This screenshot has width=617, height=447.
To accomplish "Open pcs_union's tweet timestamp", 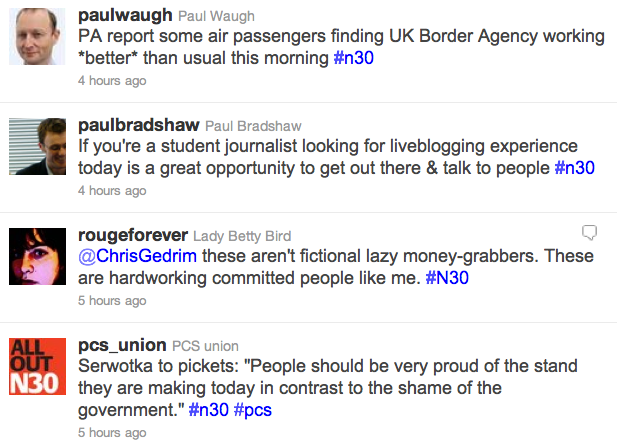I will click(x=112, y=433).
